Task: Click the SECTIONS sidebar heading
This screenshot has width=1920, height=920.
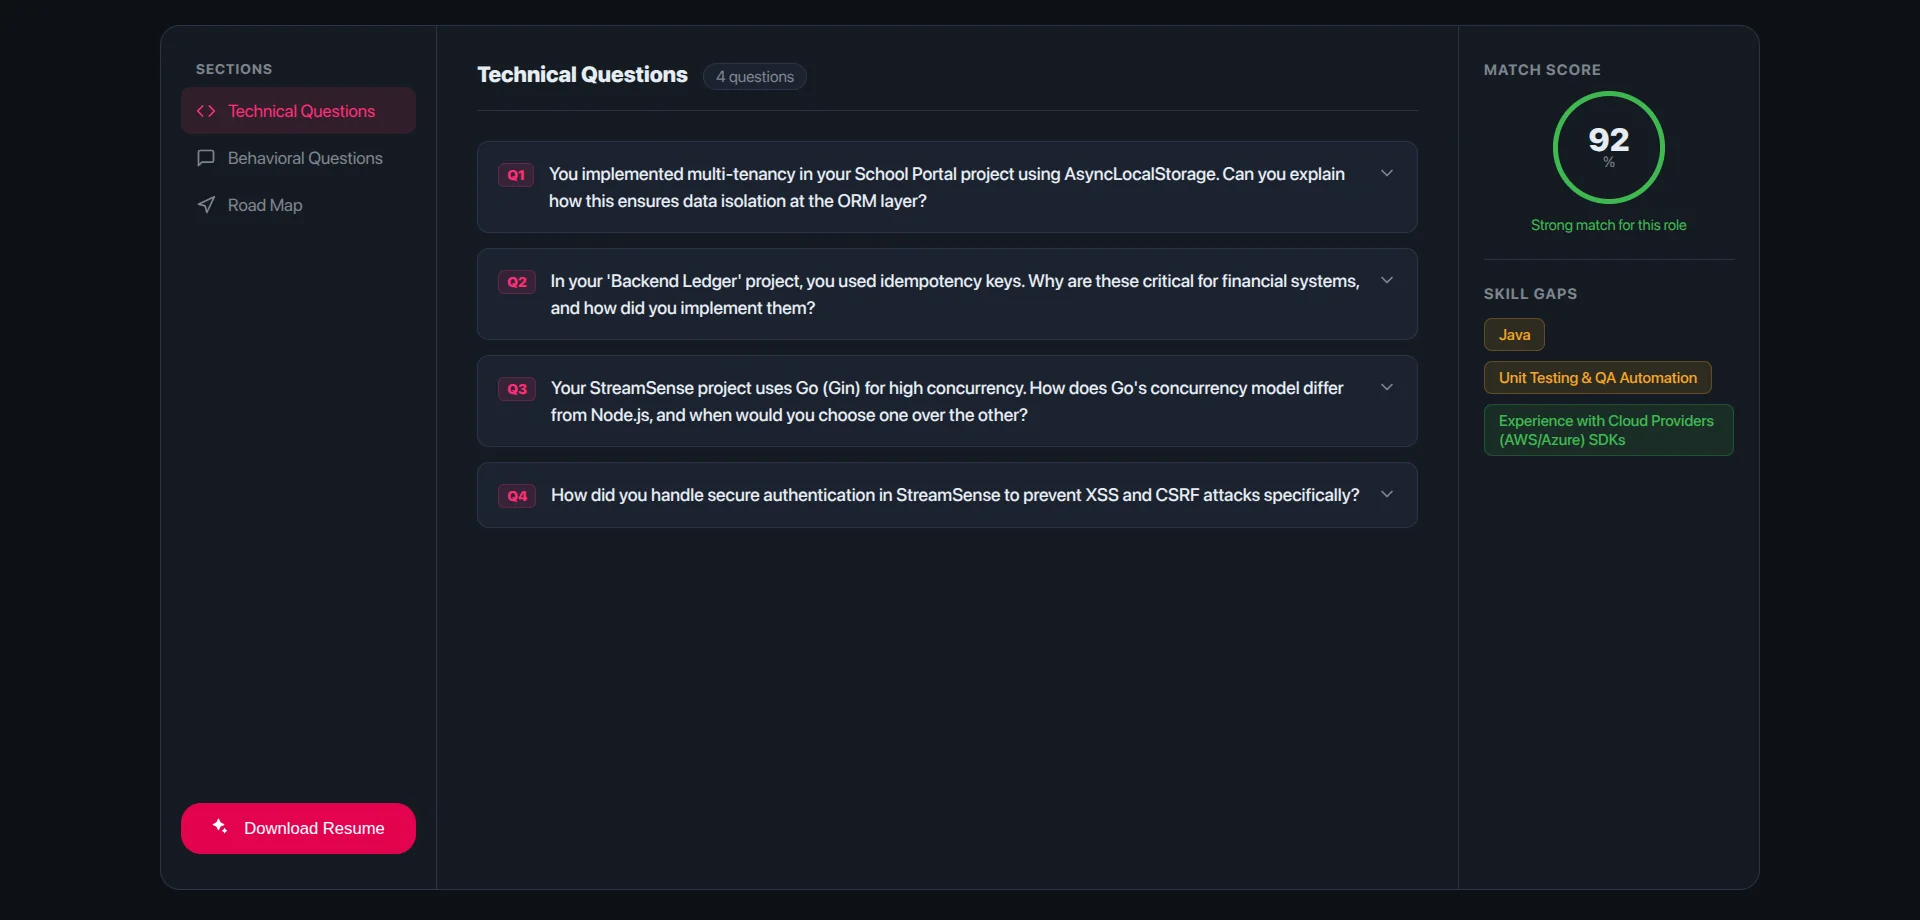Action: 234,69
